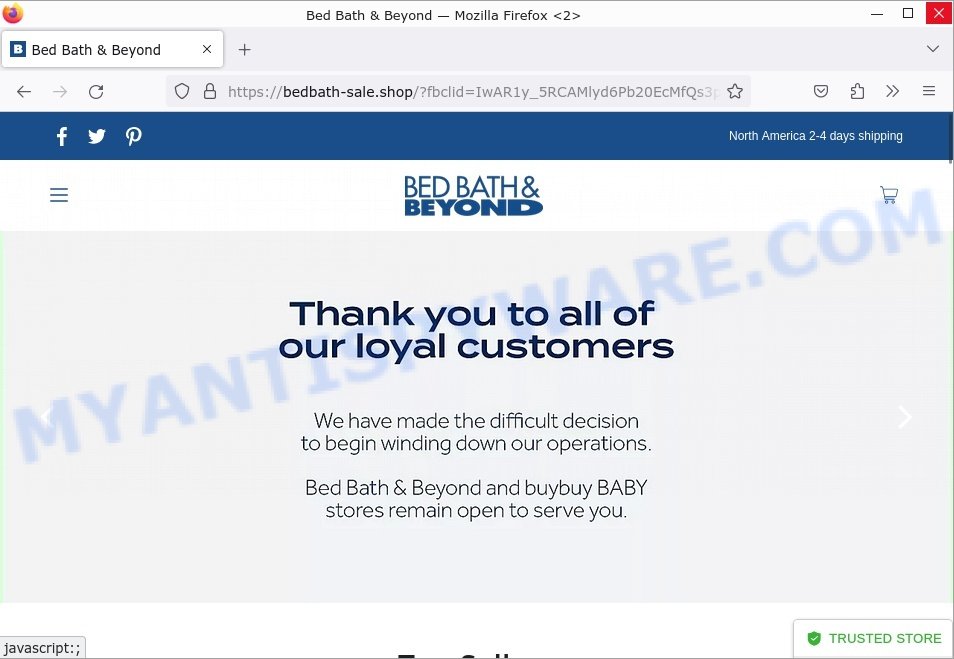954x659 pixels.
Task: Open the Facebook social link
Action: (x=61, y=136)
